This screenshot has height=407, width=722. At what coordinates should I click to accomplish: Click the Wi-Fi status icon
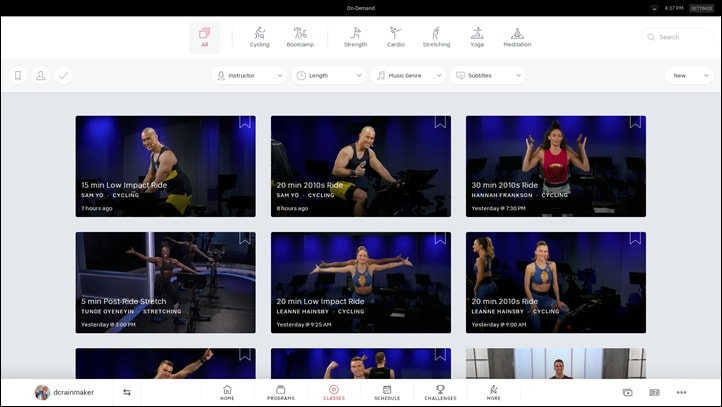click(654, 8)
